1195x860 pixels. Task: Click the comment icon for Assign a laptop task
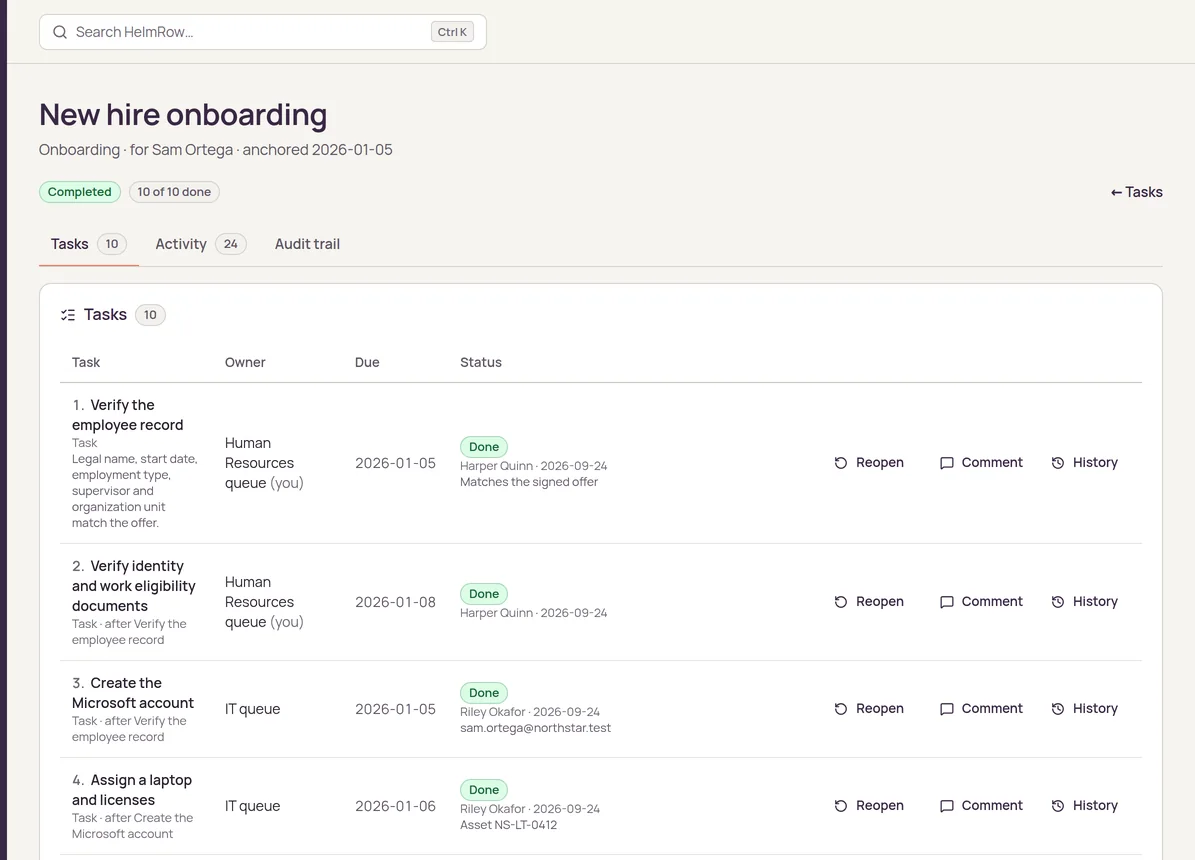[947, 806]
